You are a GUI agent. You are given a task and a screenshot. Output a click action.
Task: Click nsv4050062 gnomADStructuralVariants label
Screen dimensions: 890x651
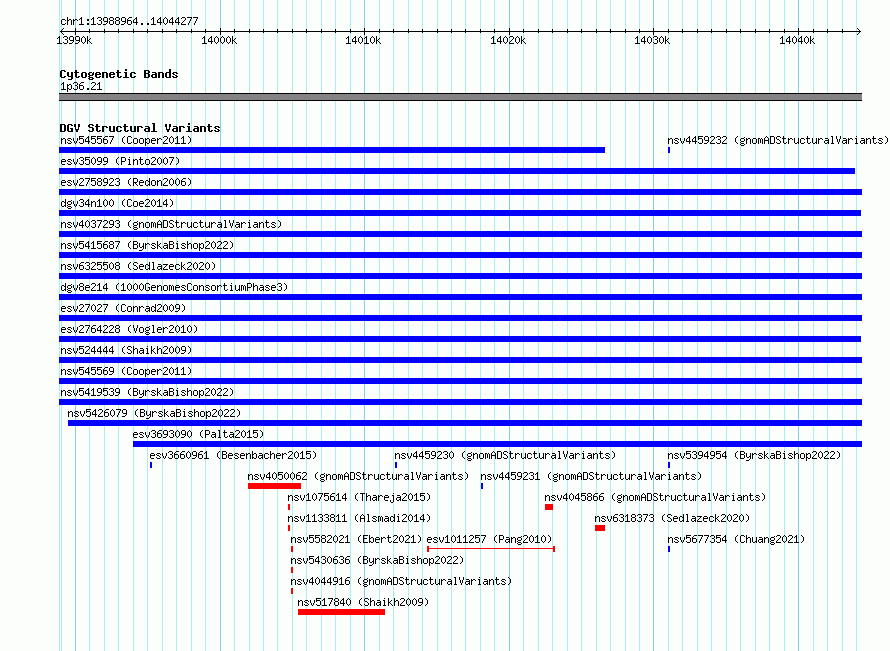click(358, 476)
